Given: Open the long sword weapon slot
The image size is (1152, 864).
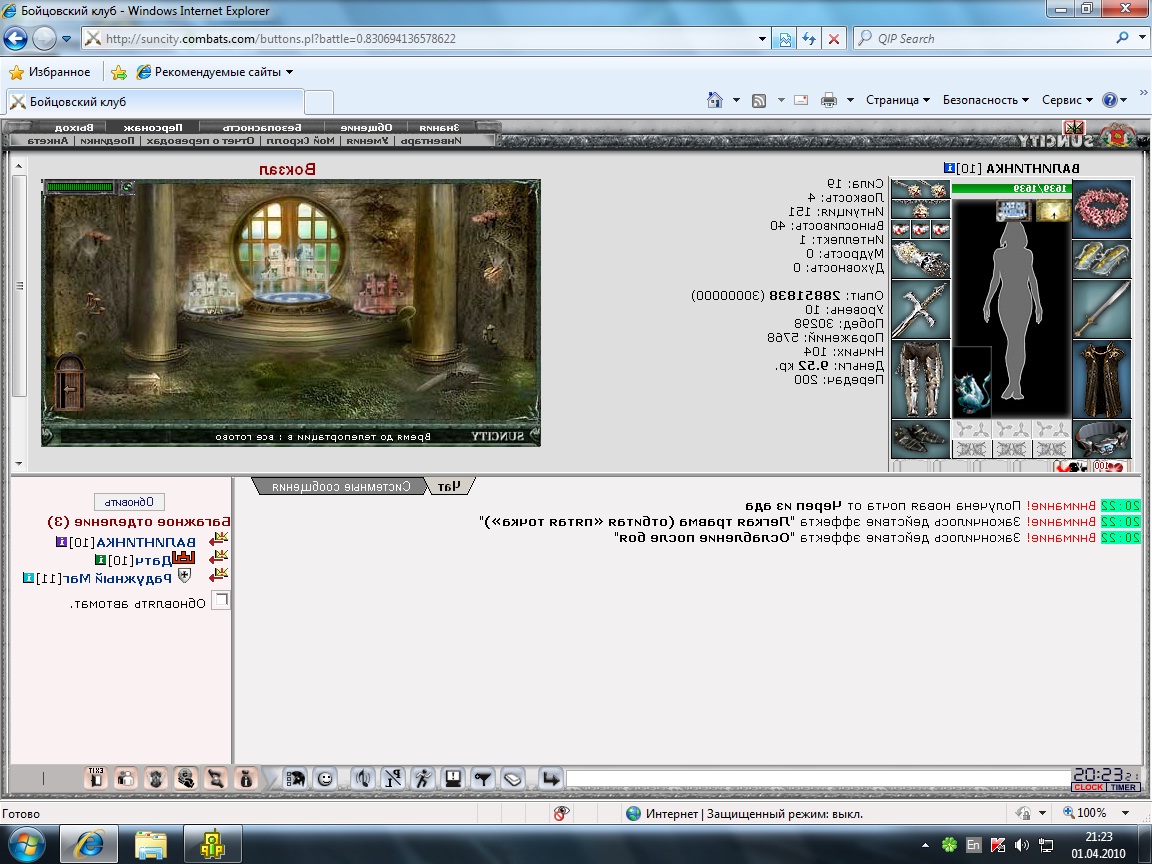Looking at the screenshot, I should (x=1102, y=309).
